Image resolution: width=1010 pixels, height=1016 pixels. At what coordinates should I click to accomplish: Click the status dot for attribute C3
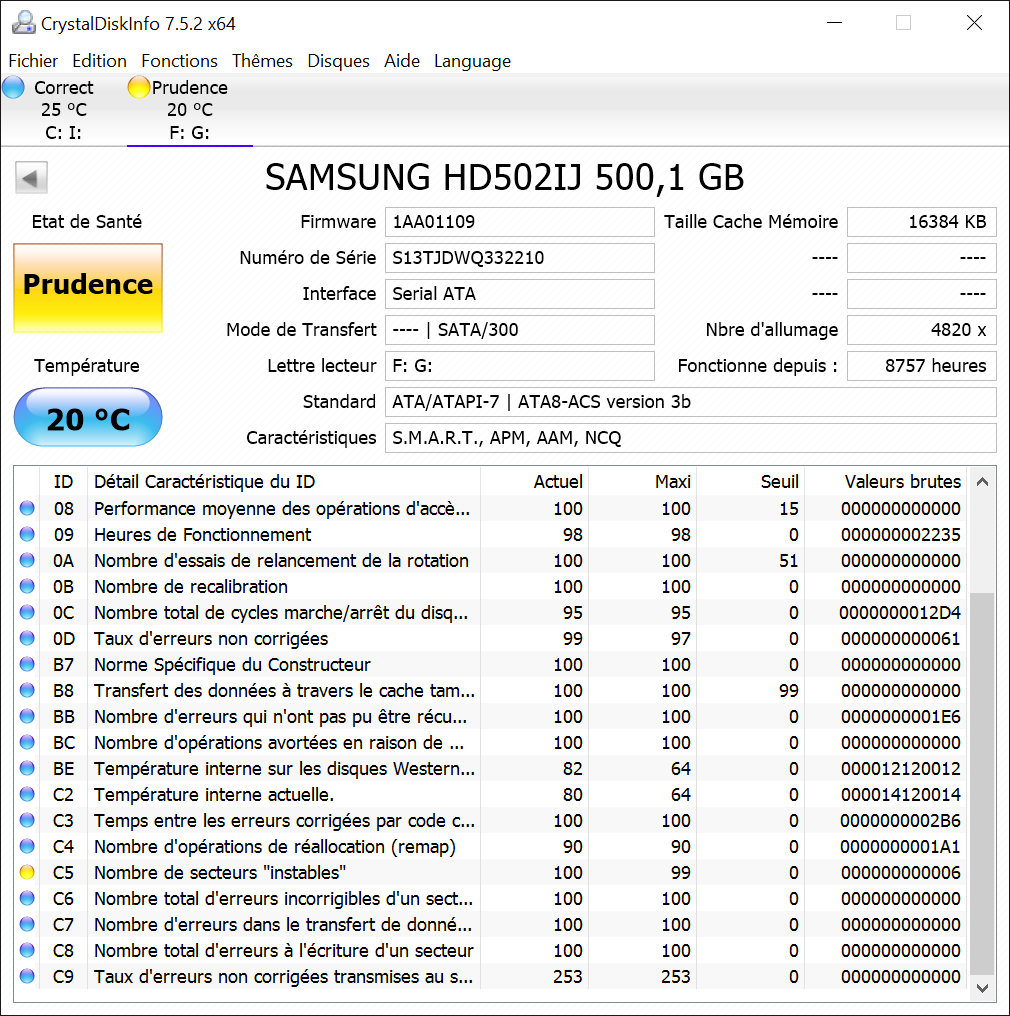coord(27,820)
